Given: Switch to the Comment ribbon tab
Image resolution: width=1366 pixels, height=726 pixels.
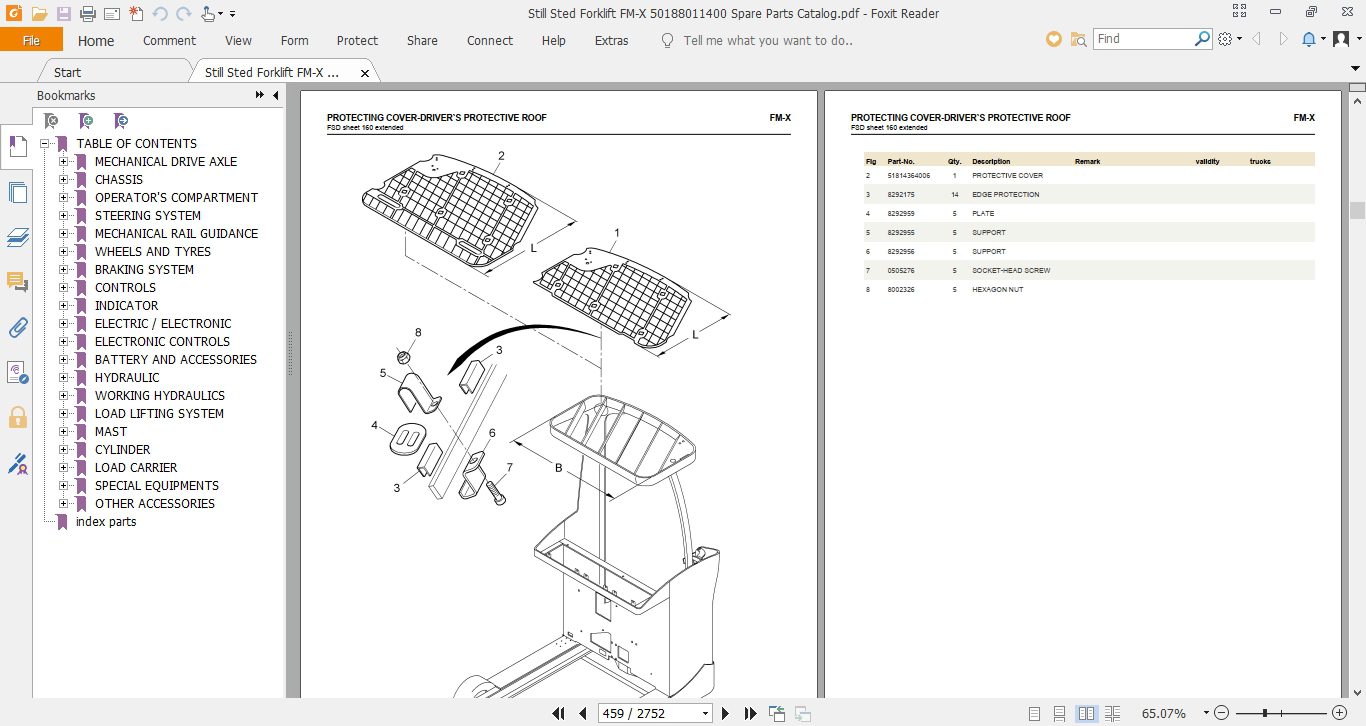Looking at the screenshot, I should point(169,40).
